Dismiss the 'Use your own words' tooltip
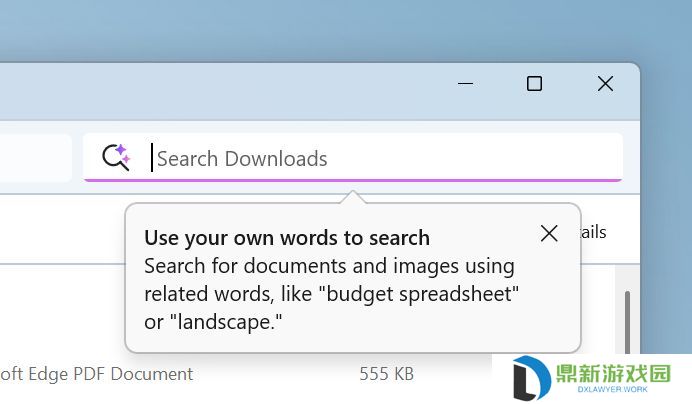692x404 pixels. coord(549,234)
